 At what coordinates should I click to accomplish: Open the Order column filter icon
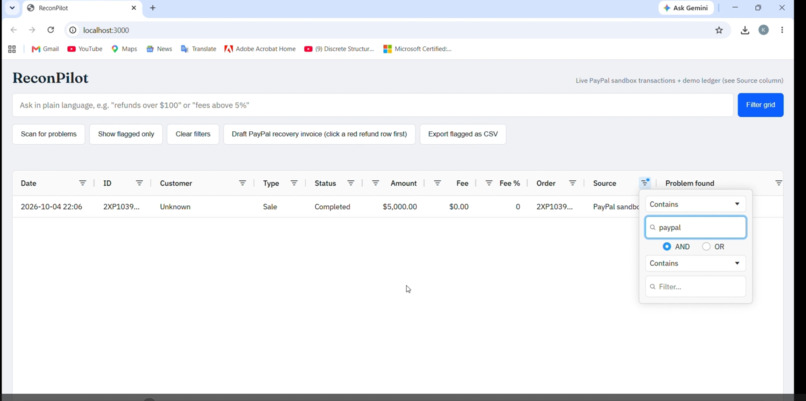[572, 183]
